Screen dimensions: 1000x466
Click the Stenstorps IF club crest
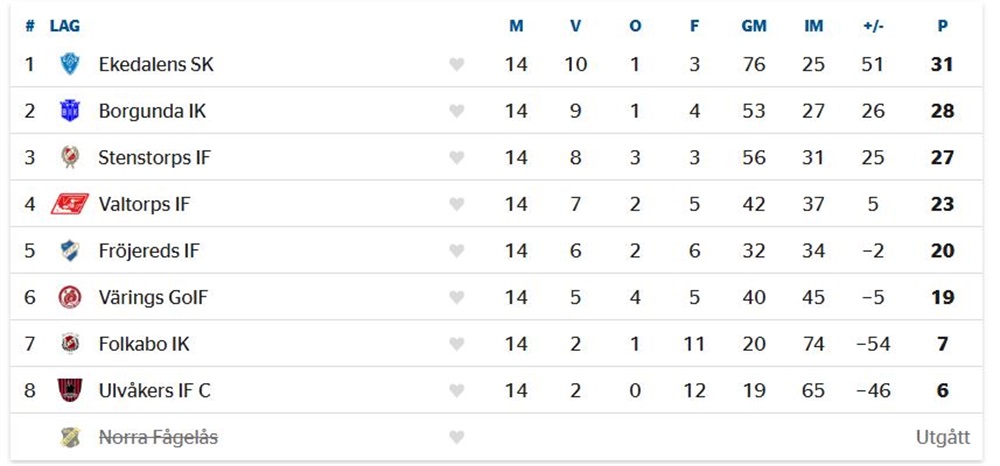tap(70, 158)
